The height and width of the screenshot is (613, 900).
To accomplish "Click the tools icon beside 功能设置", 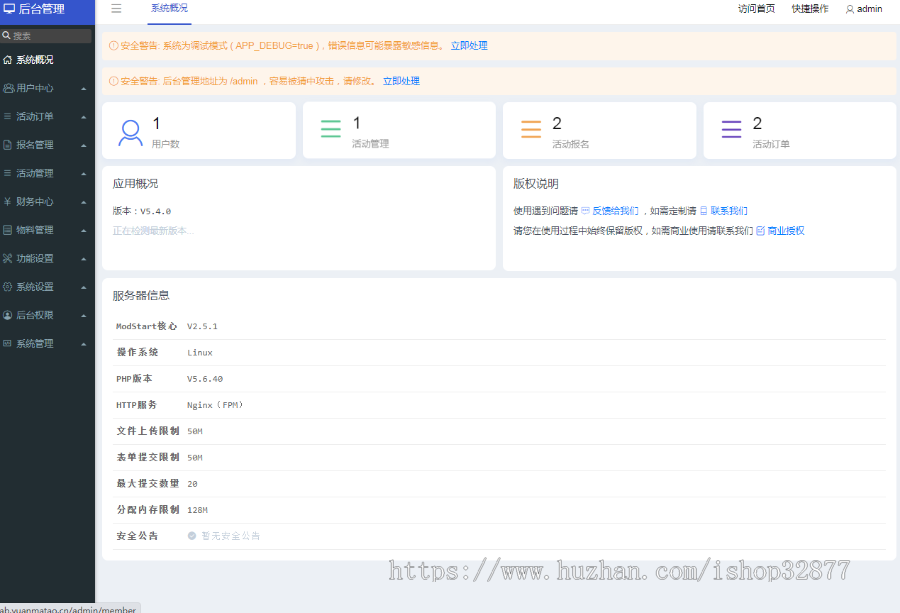I will [x=7, y=258].
